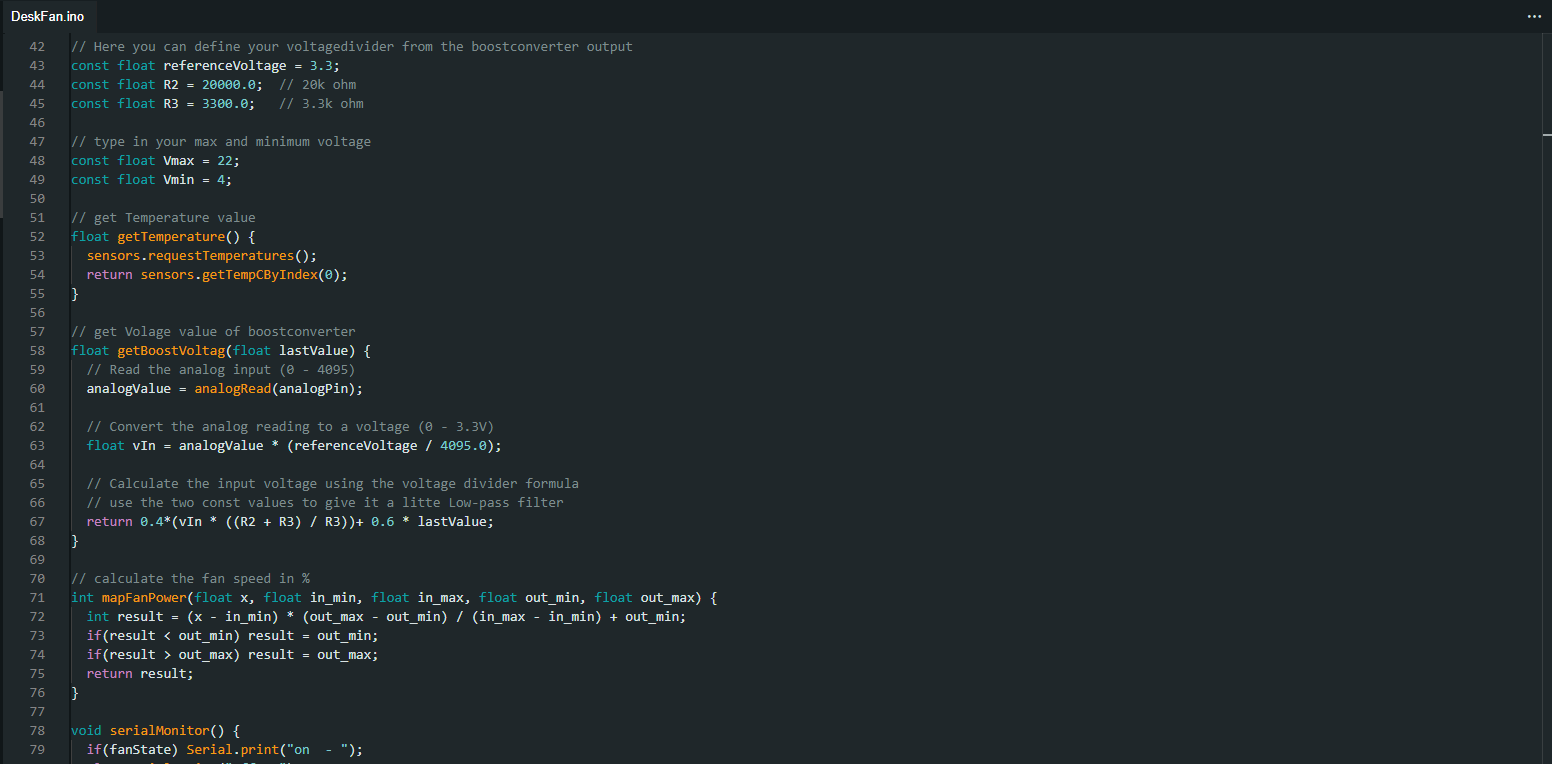Click the getBoostVoltag function name

pyautogui.click(x=171, y=350)
